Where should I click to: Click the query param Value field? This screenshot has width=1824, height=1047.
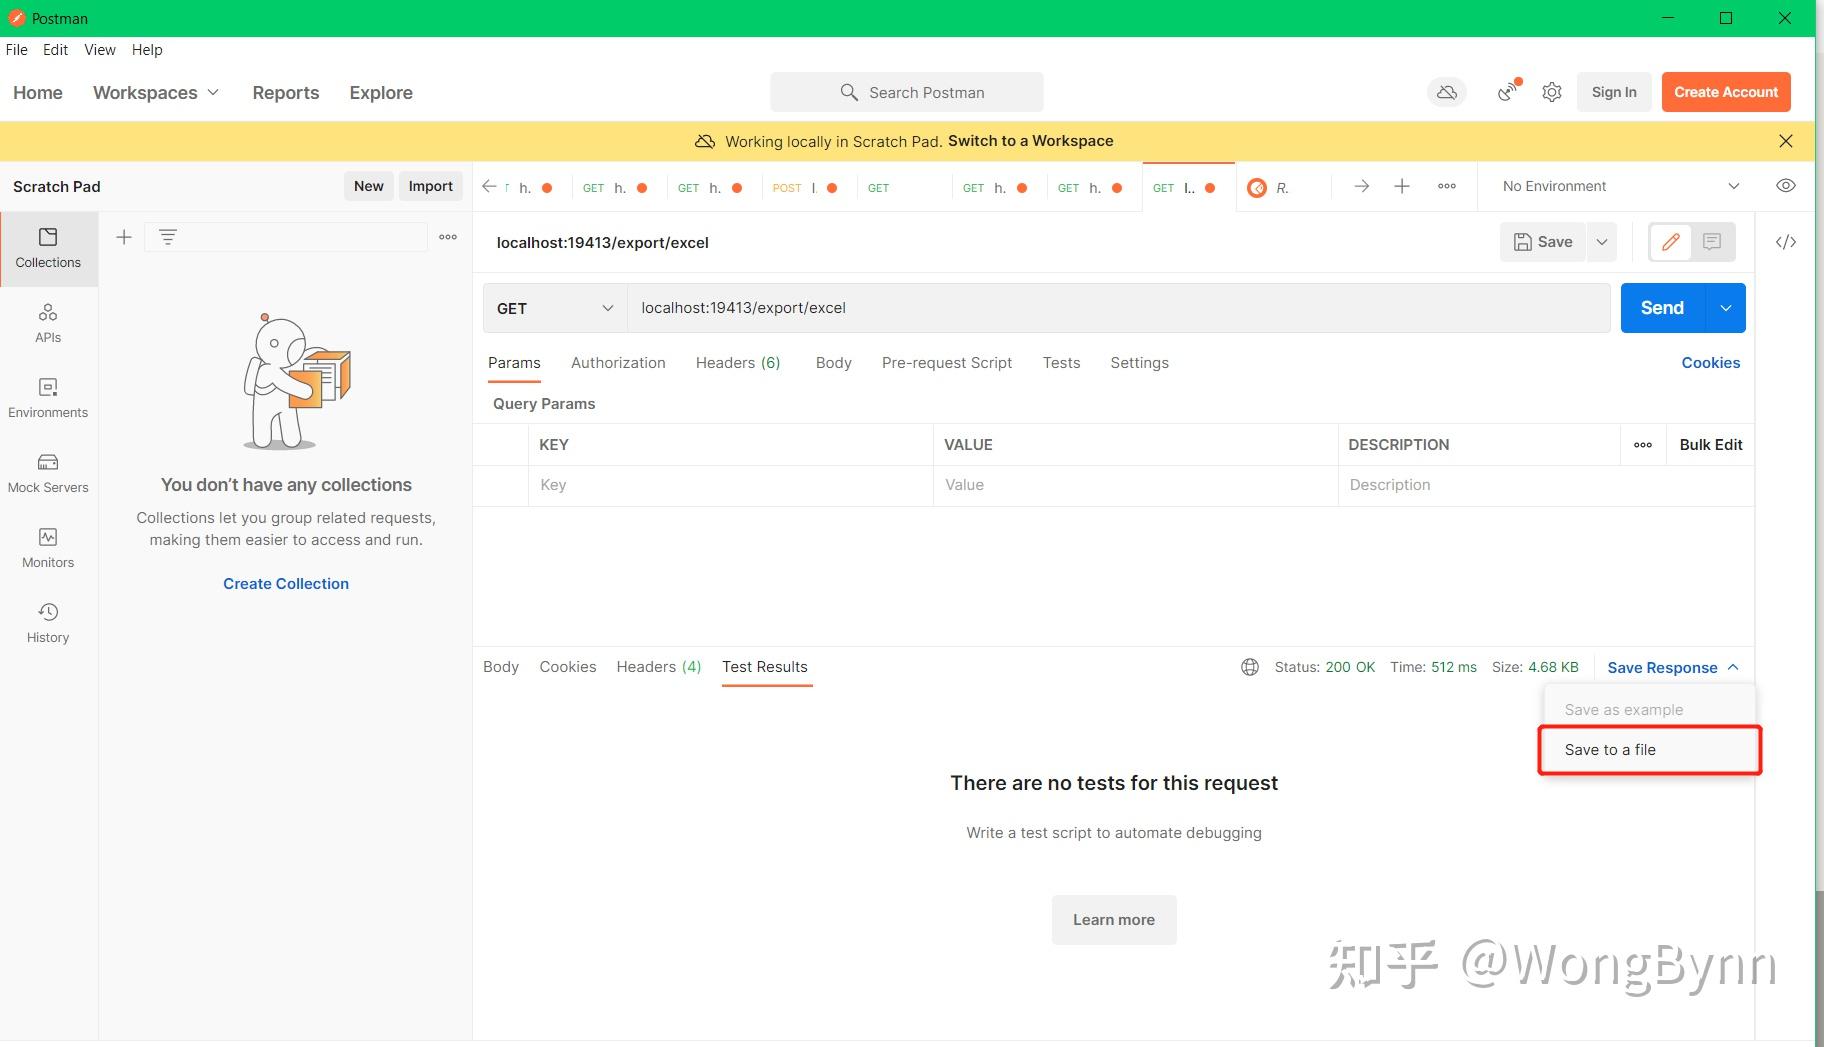(x=1136, y=485)
